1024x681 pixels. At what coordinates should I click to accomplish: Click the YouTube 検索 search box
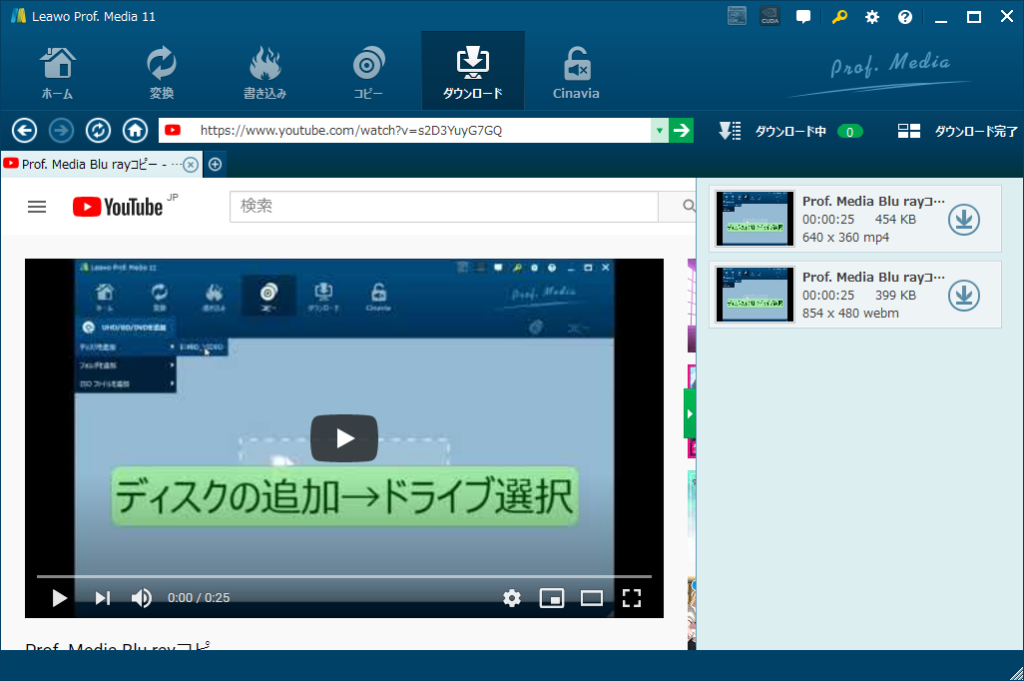coord(443,206)
